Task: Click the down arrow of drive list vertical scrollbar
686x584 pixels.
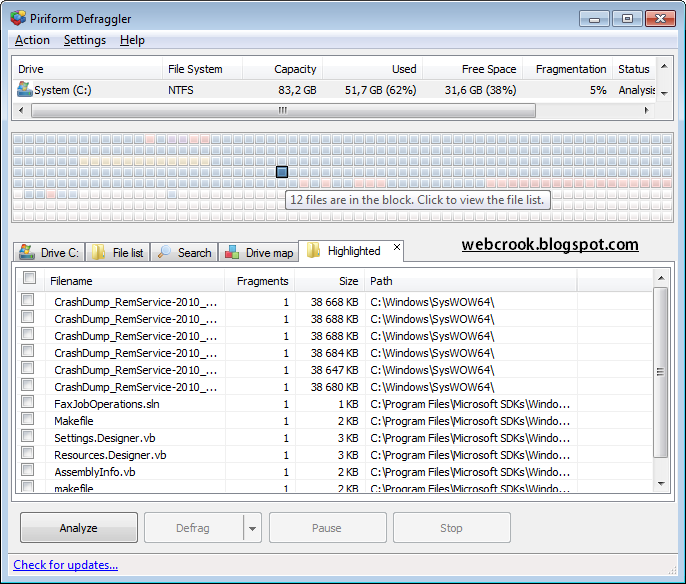Action: point(664,93)
